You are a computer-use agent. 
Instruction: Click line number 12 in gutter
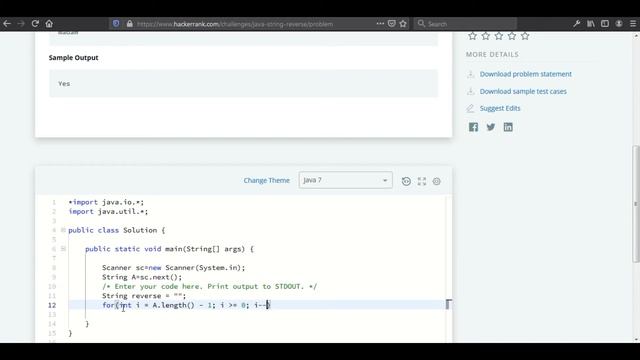click(x=52, y=305)
